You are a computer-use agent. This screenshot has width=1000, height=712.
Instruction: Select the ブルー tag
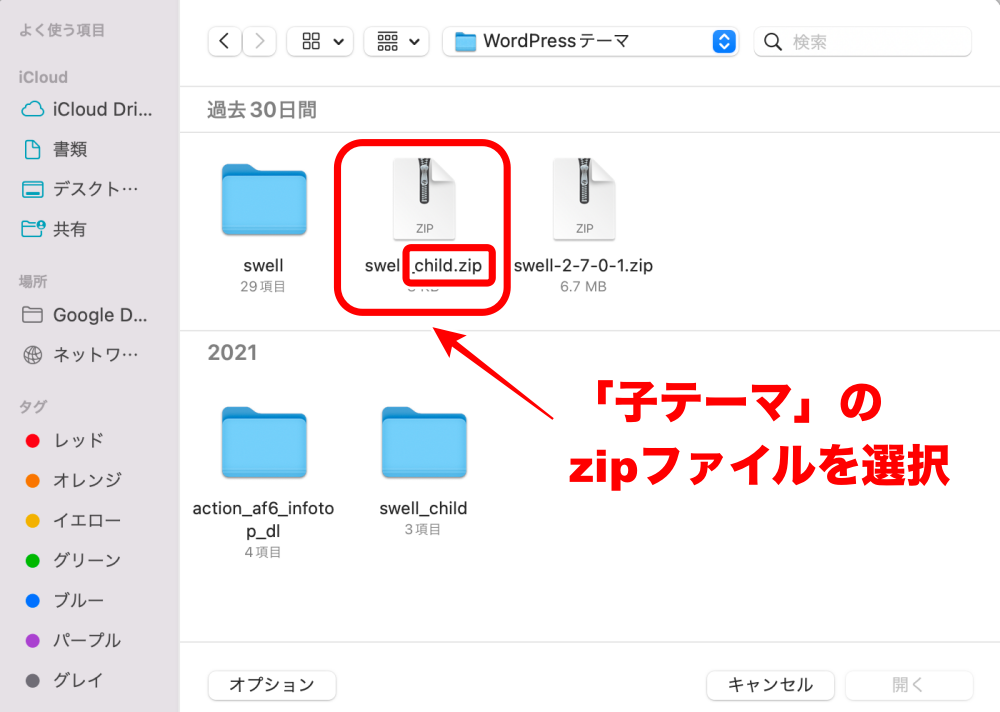pyautogui.click(x=64, y=600)
